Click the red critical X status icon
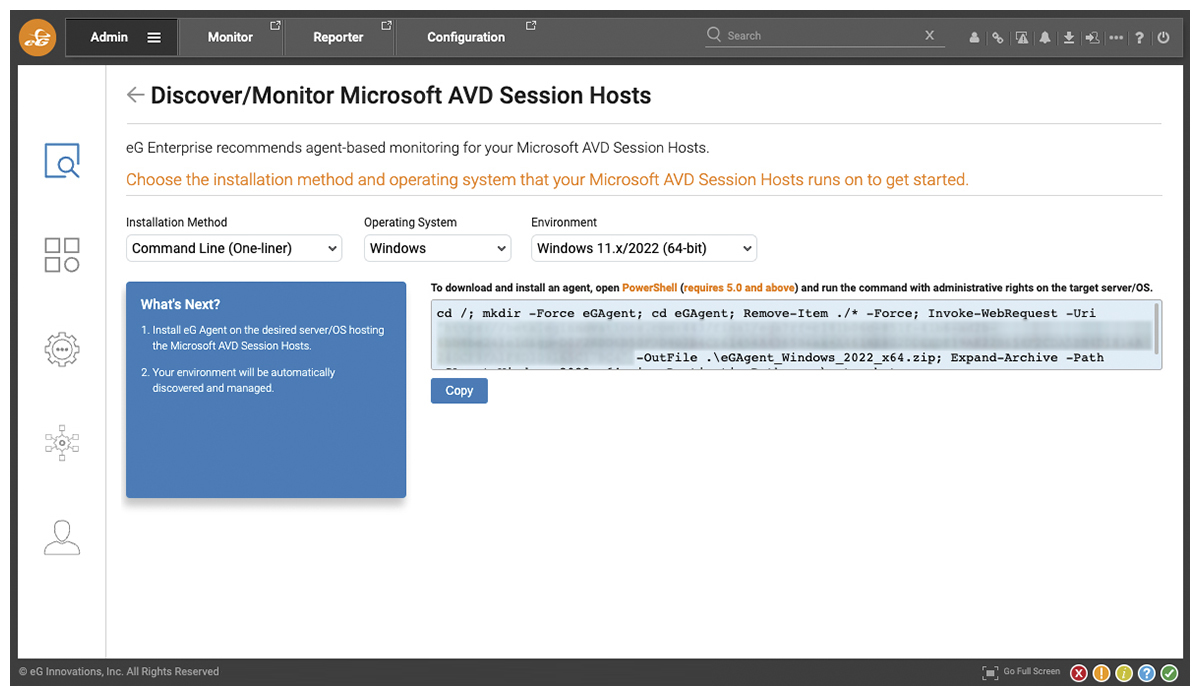This screenshot has width=1200, height=696. point(1079,673)
